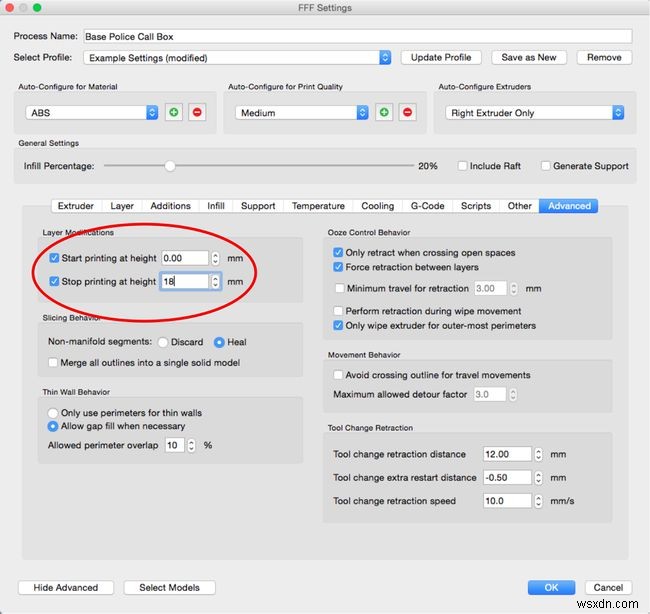Choose Allow gap fill when necessary

53,426
